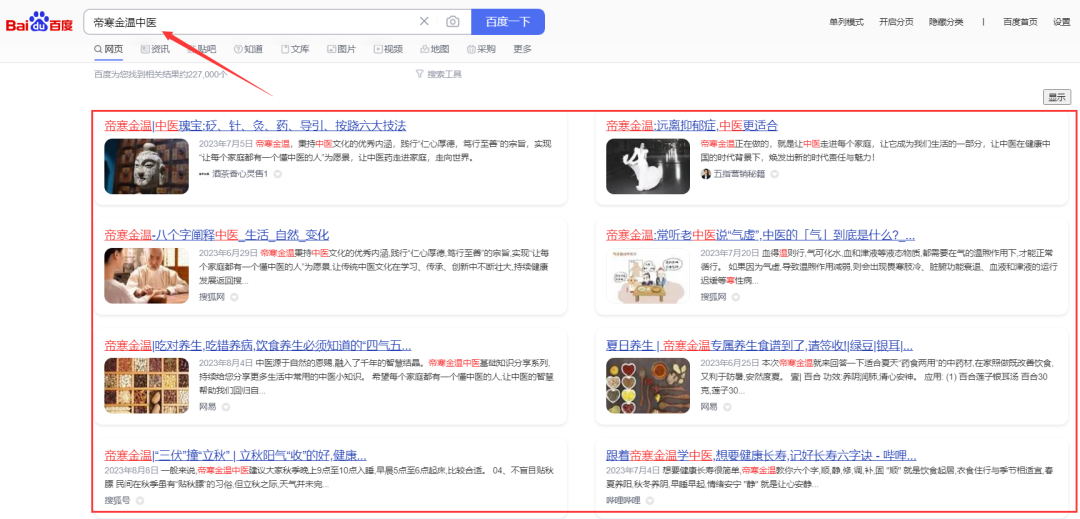Click the black-and-white dancer thumbnail
Viewport: 1080px width, 519px height.
[648, 166]
